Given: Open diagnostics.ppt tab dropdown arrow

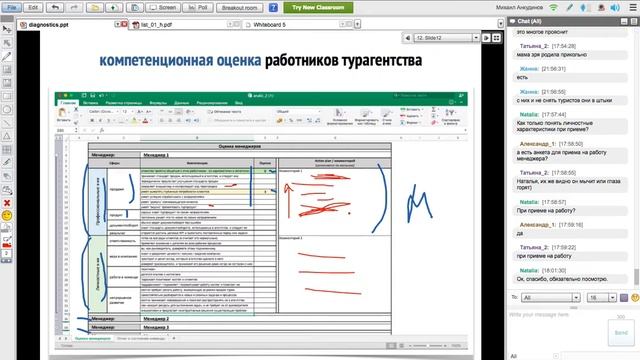Looking at the screenshot, I should point(118,24).
